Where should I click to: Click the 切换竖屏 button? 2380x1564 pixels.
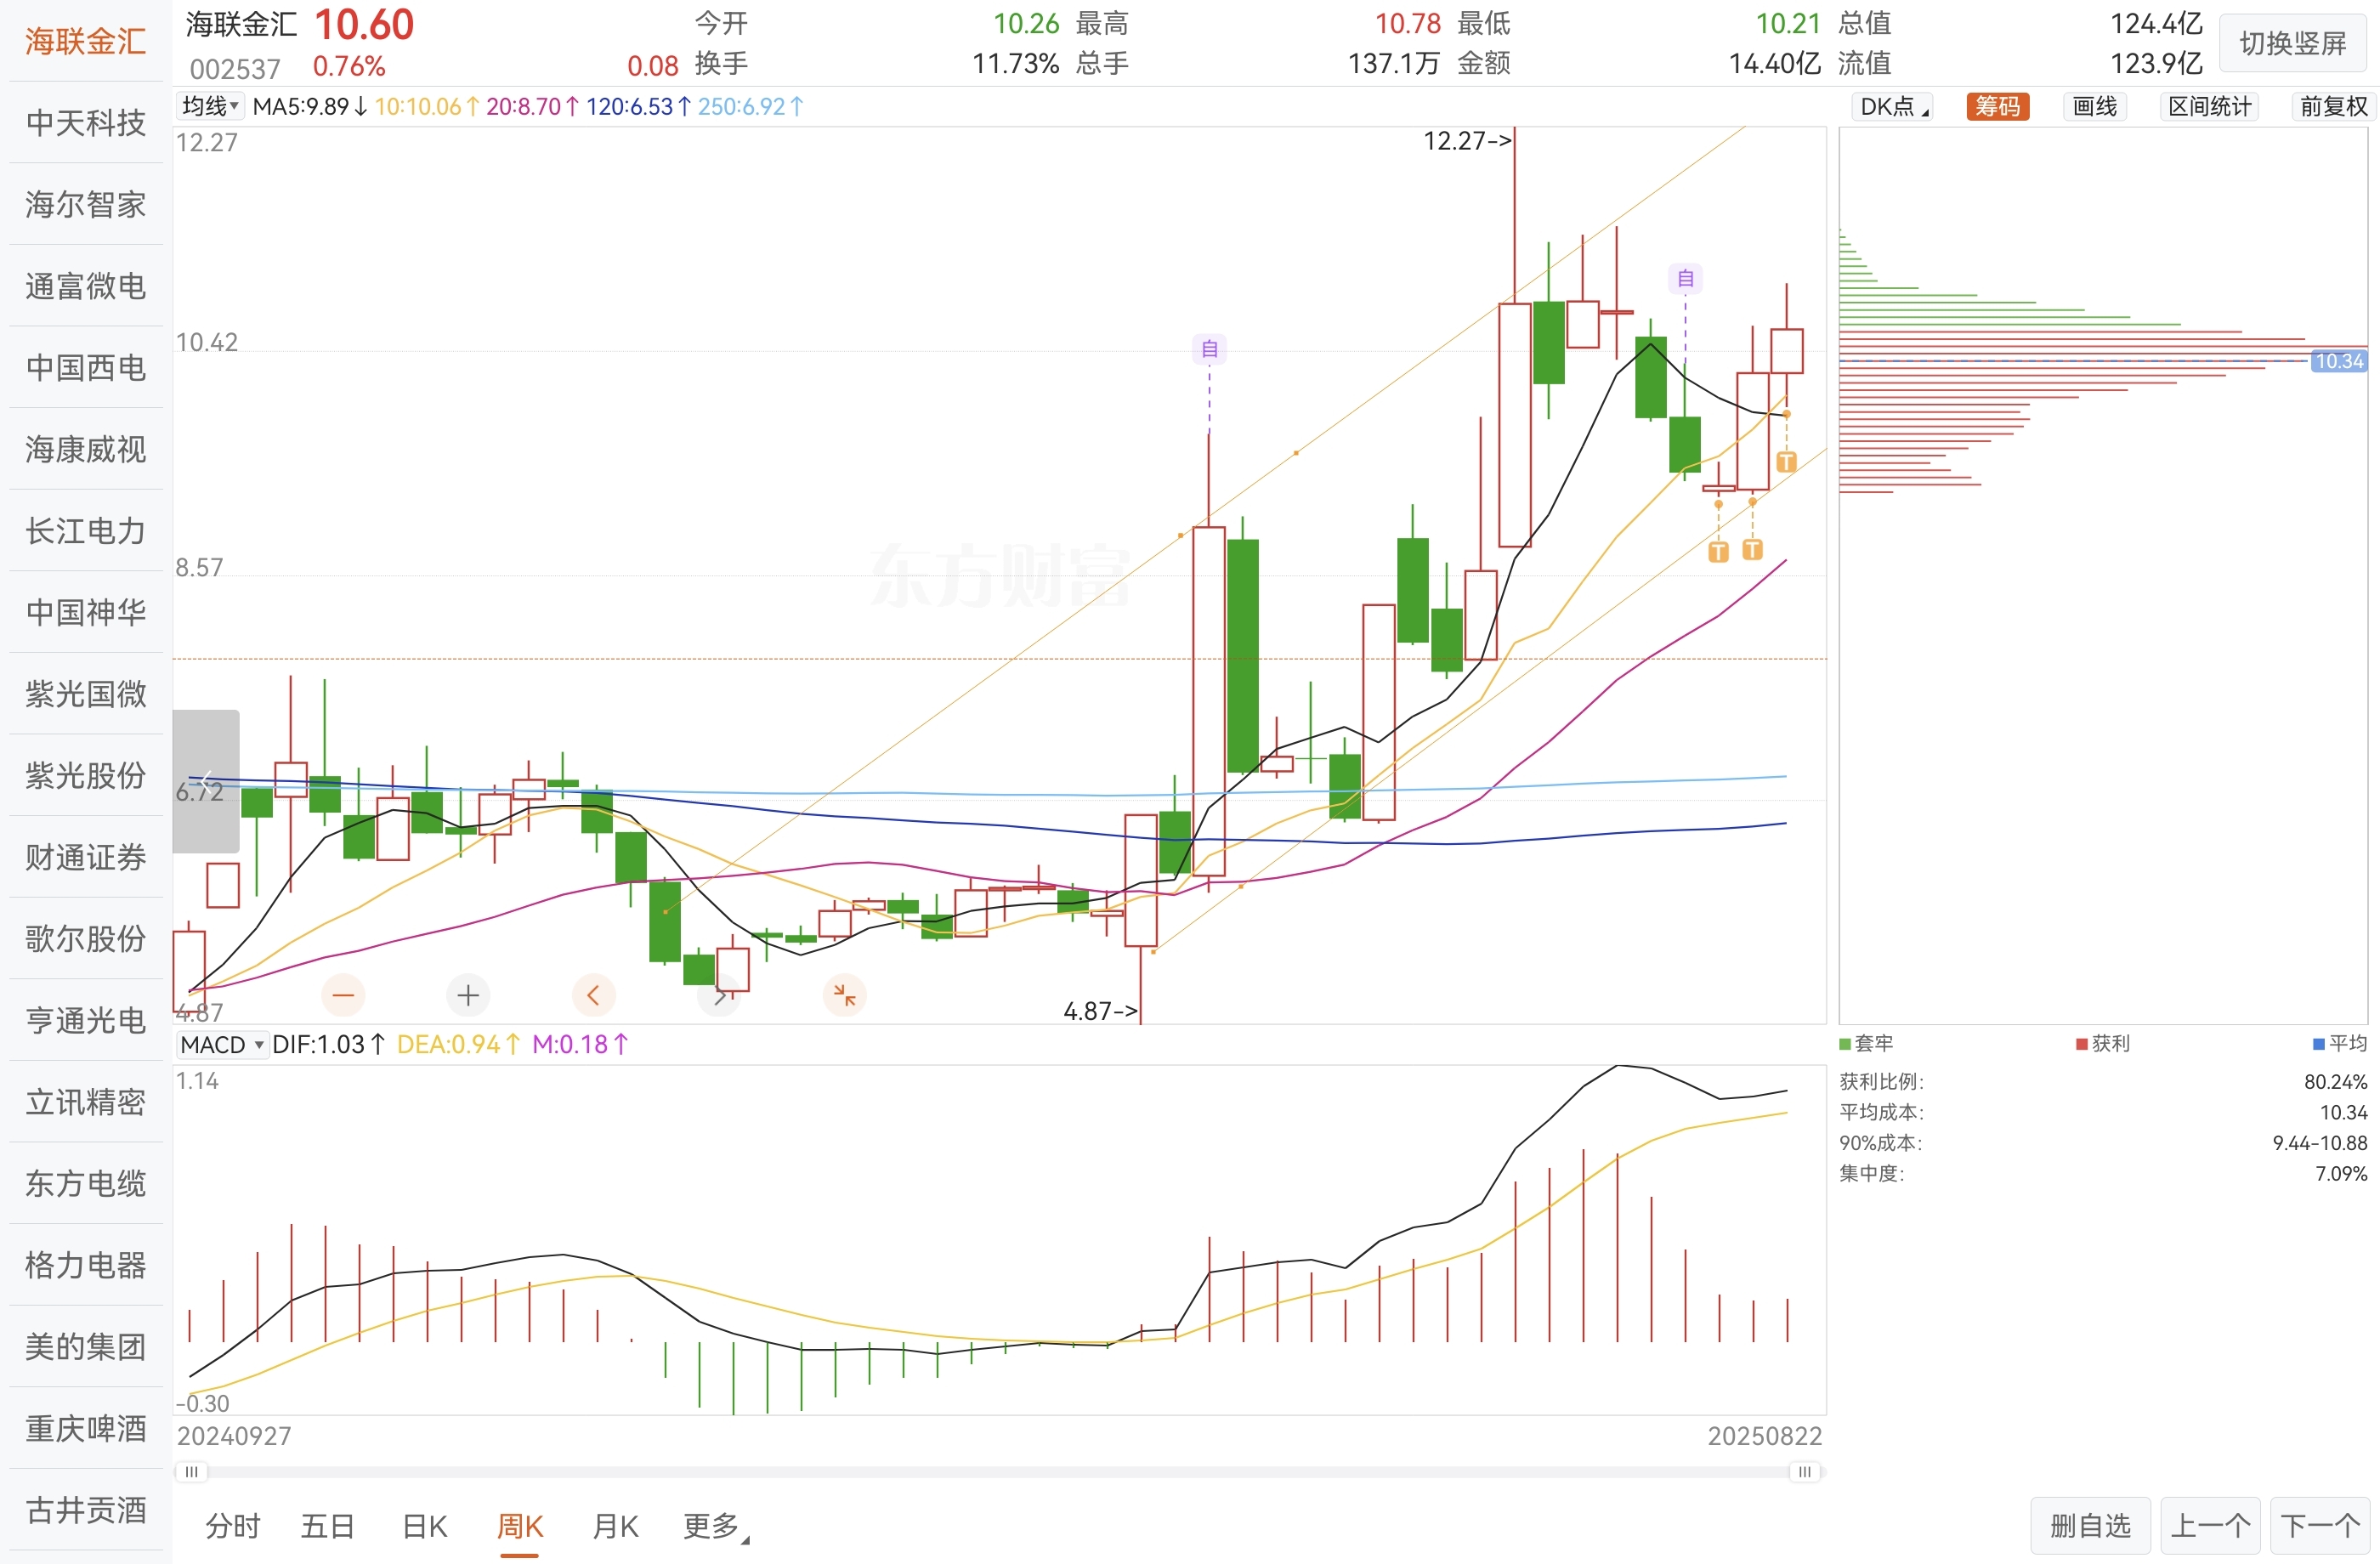(2293, 43)
